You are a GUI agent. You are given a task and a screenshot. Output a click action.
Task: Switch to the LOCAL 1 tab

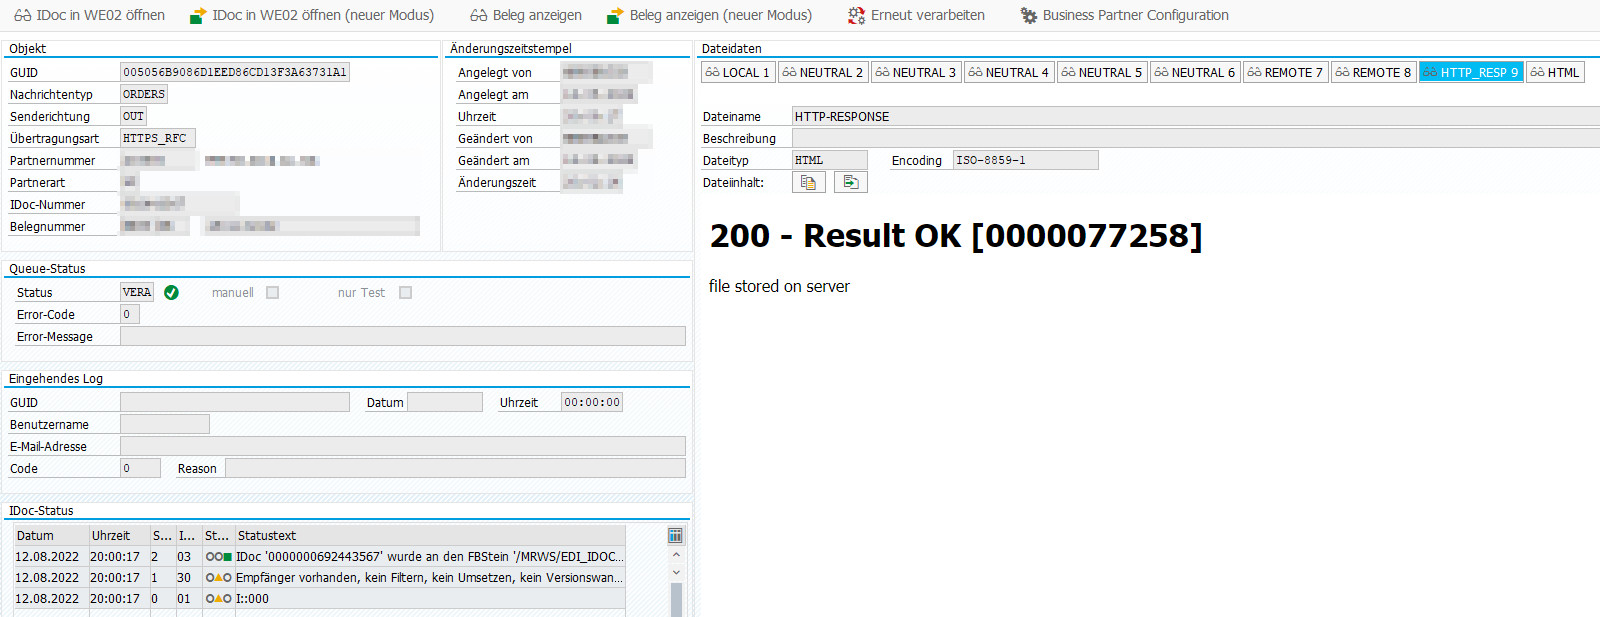(x=737, y=72)
